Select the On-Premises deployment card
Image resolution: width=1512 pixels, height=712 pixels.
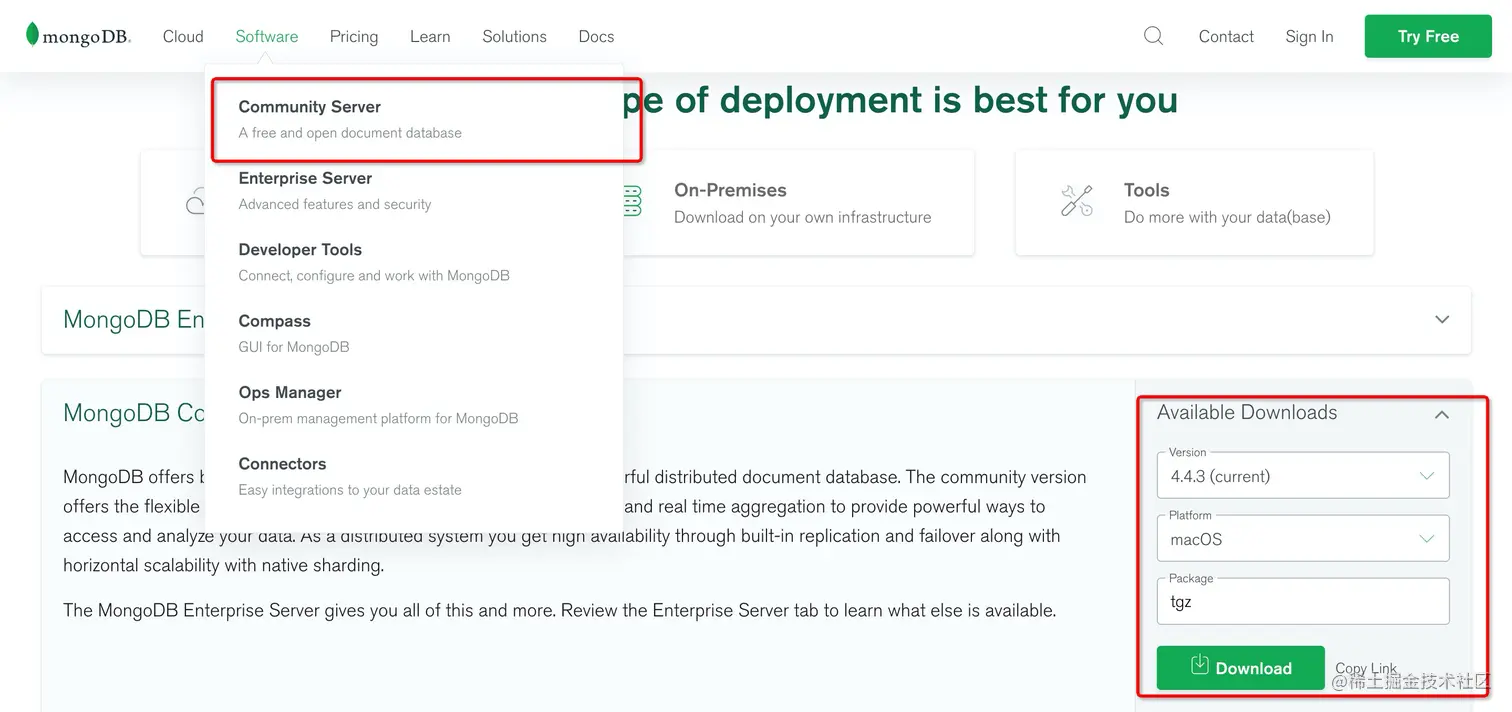click(797, 202)
